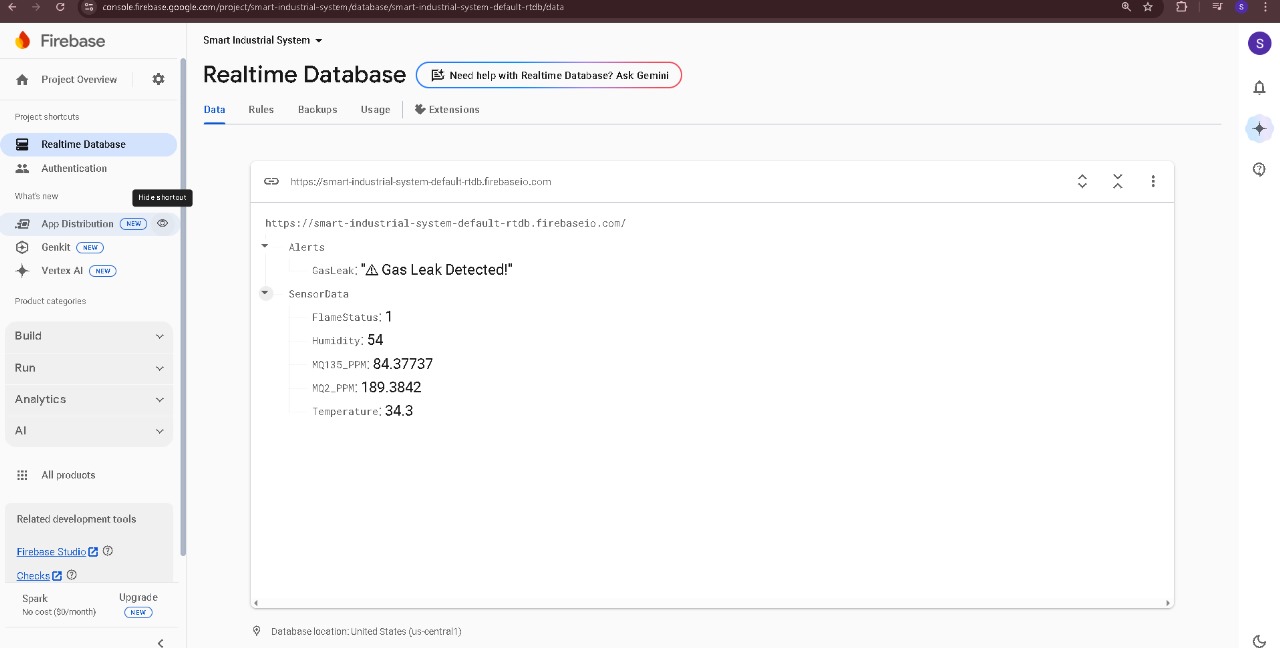Click the Checks info icon
This screenshot has width=1280, height=648.
coord(72,575)
